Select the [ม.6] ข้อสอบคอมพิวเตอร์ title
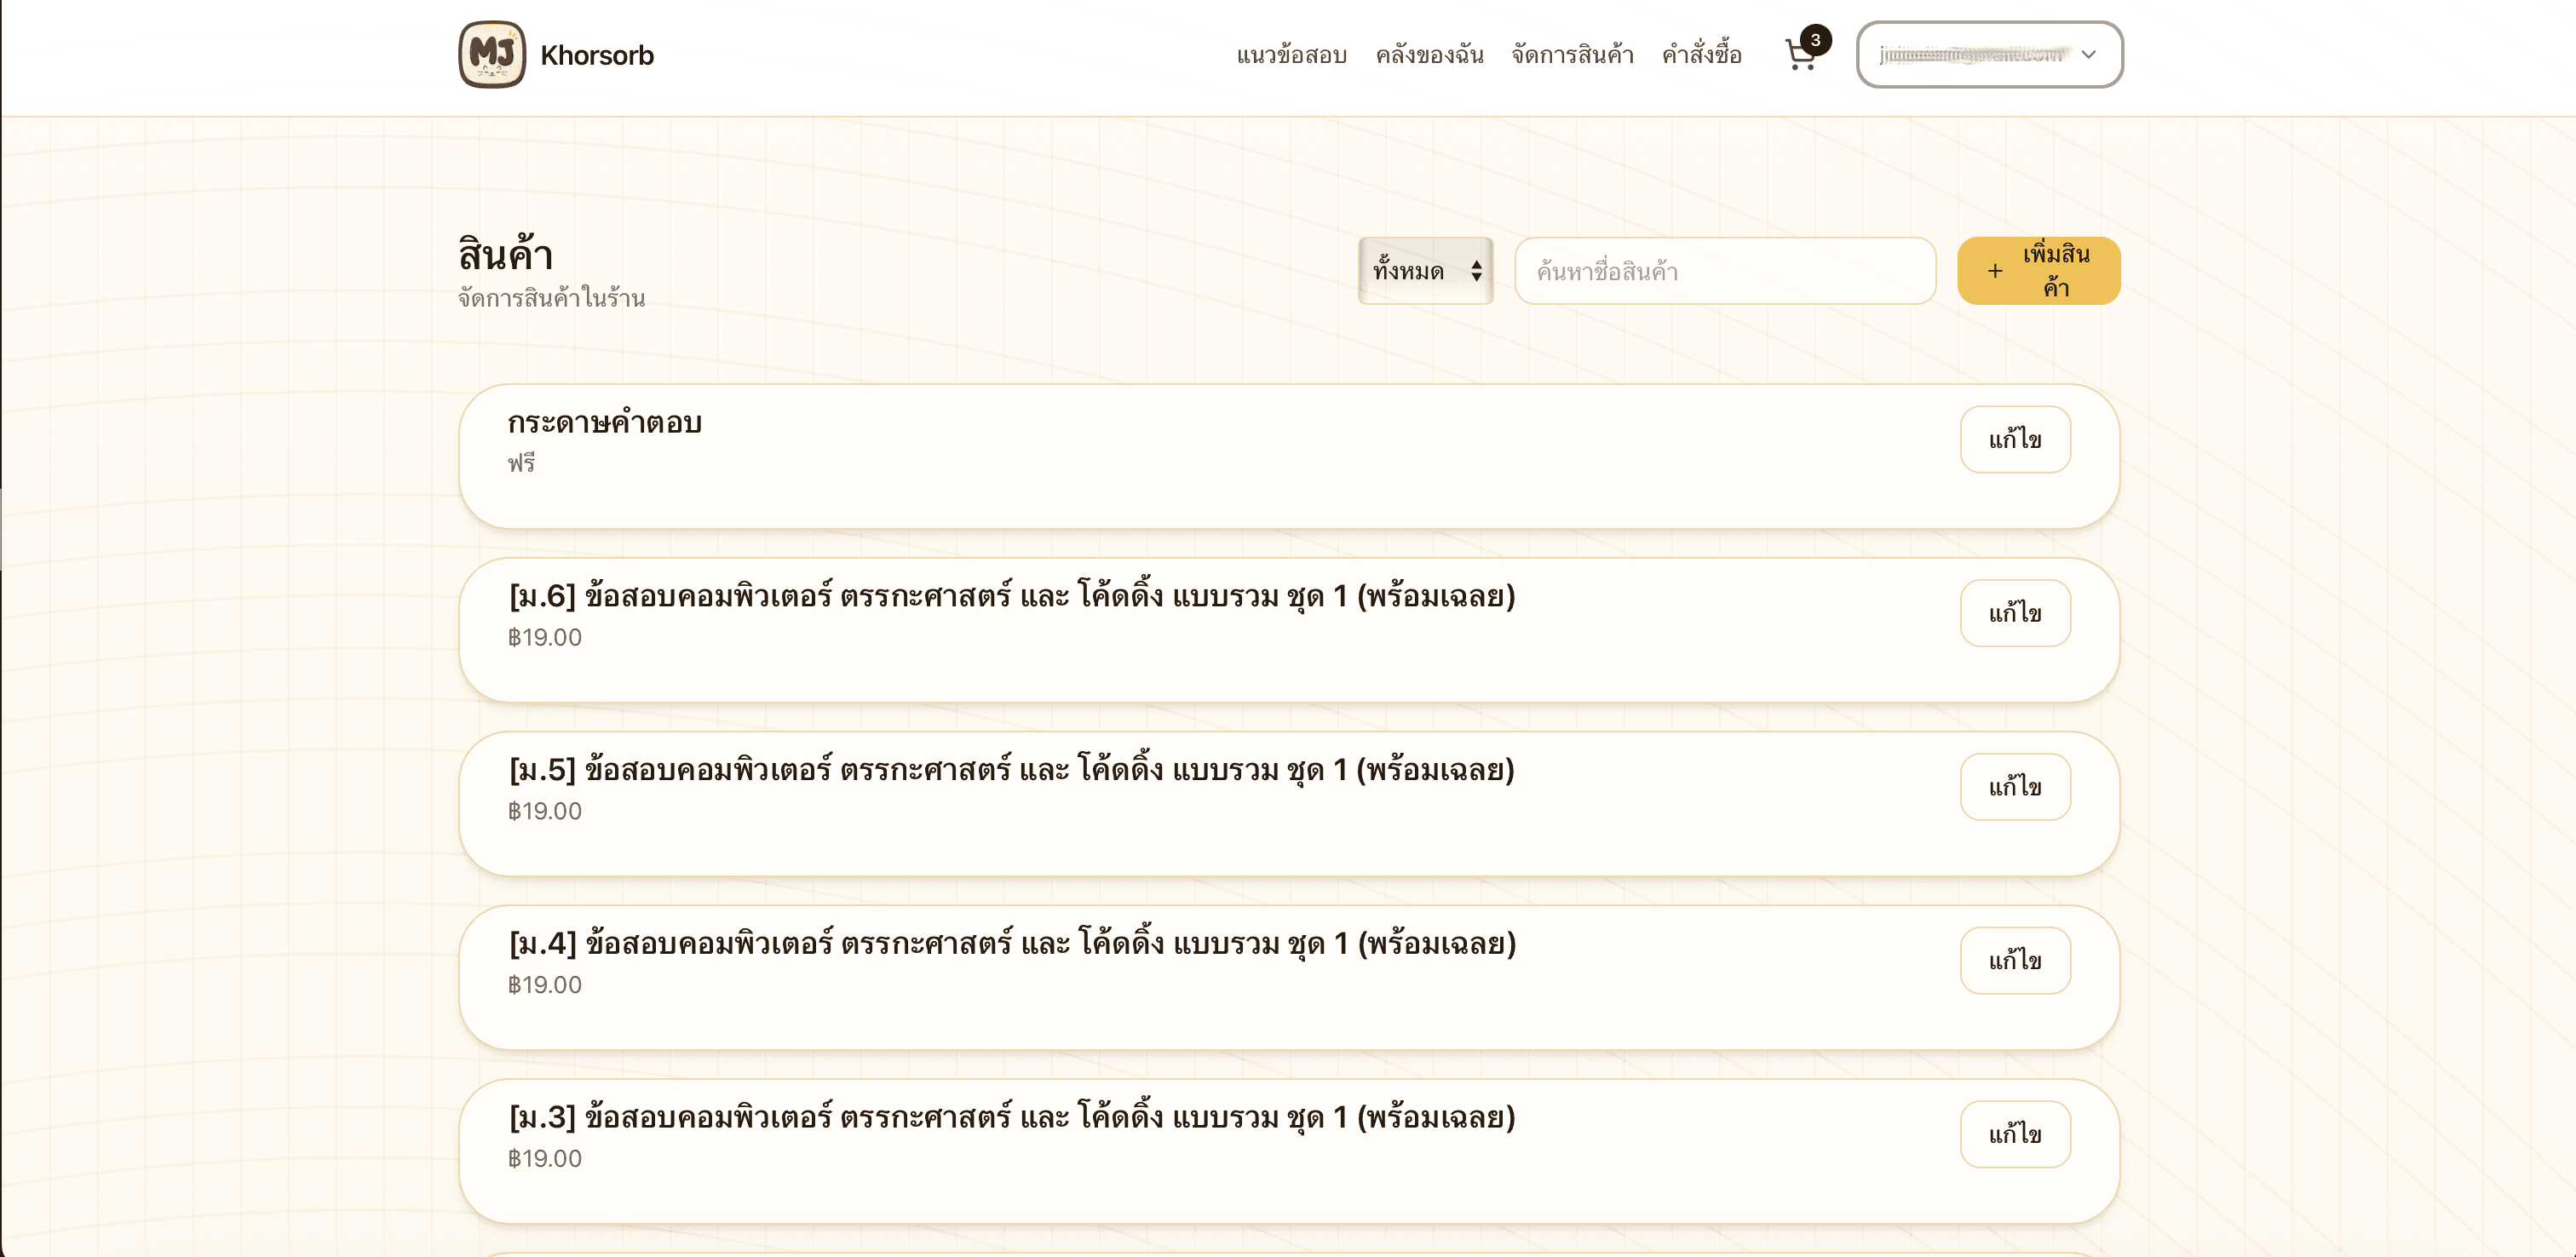 pos(1011,596)
